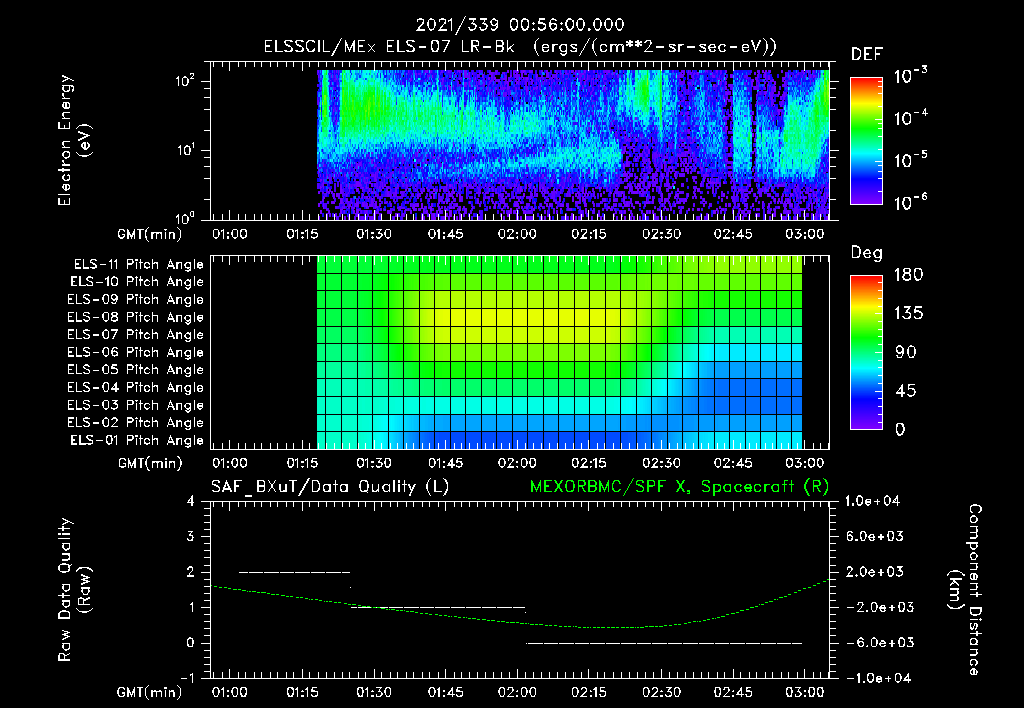
Task: Select the 45 value on Deg scale
Action: [906, 391]
